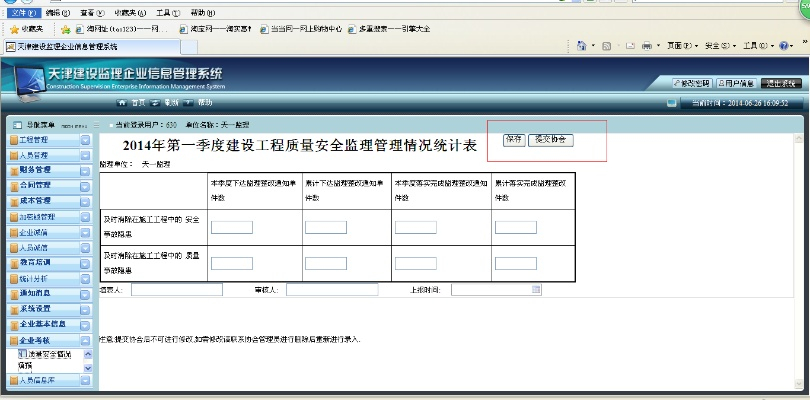This screenshot has width=810, height=400.
Task: Open the 文件 menu in menu bar
Action: [x=20, y=13]
